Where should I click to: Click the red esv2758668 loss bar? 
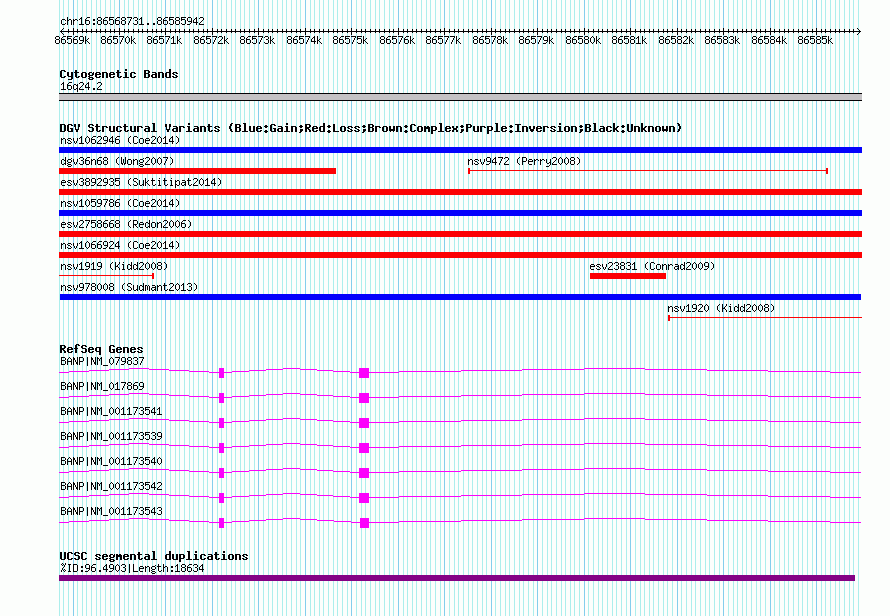(x=460, y=234)
